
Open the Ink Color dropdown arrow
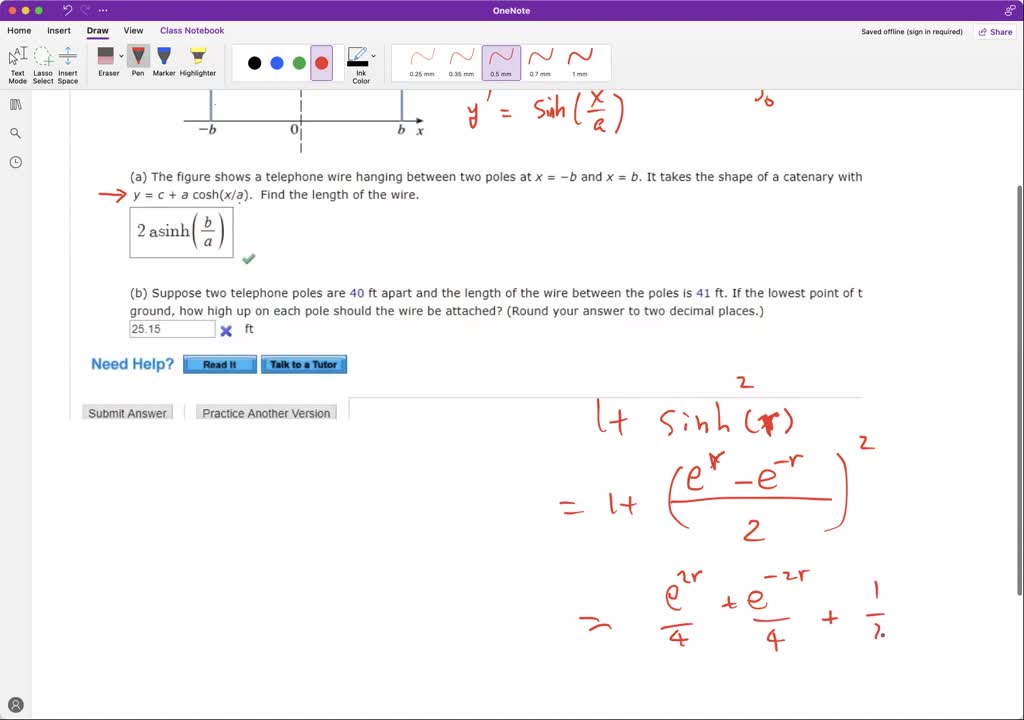[372, 54]
